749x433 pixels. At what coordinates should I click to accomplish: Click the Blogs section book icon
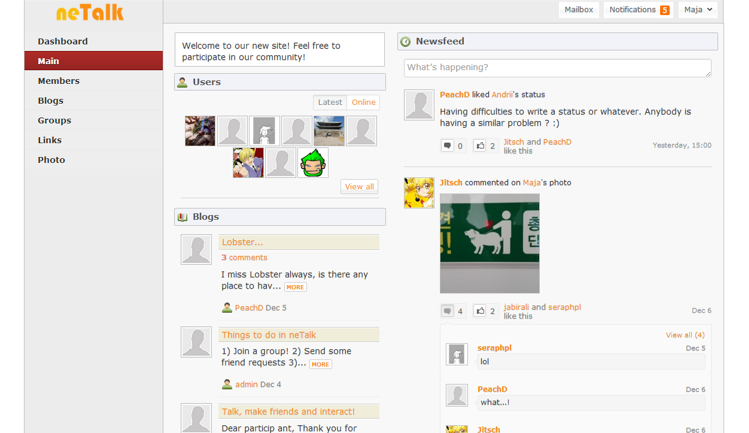tap(182, 217)
